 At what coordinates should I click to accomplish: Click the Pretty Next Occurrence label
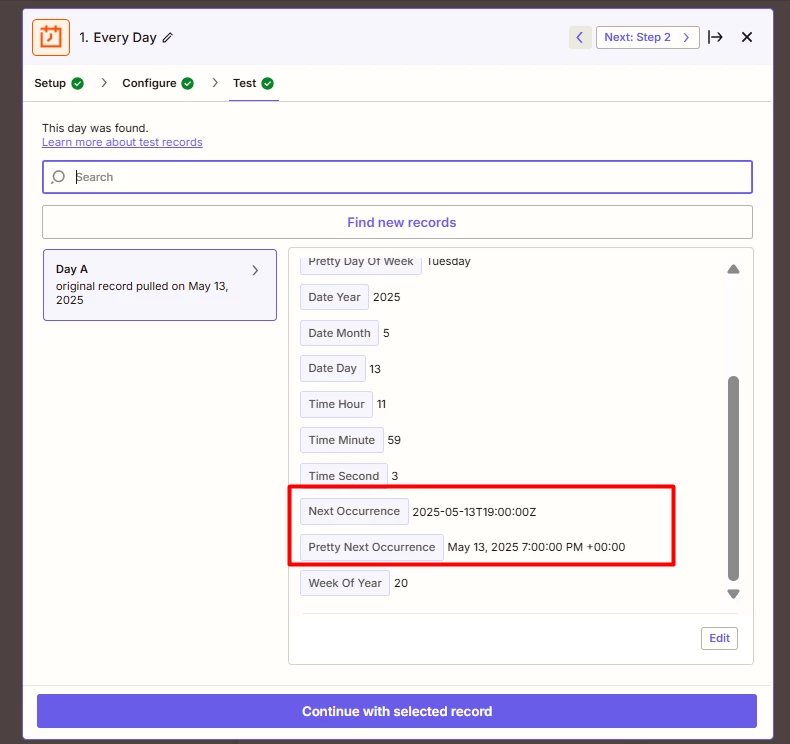point(372,547)
